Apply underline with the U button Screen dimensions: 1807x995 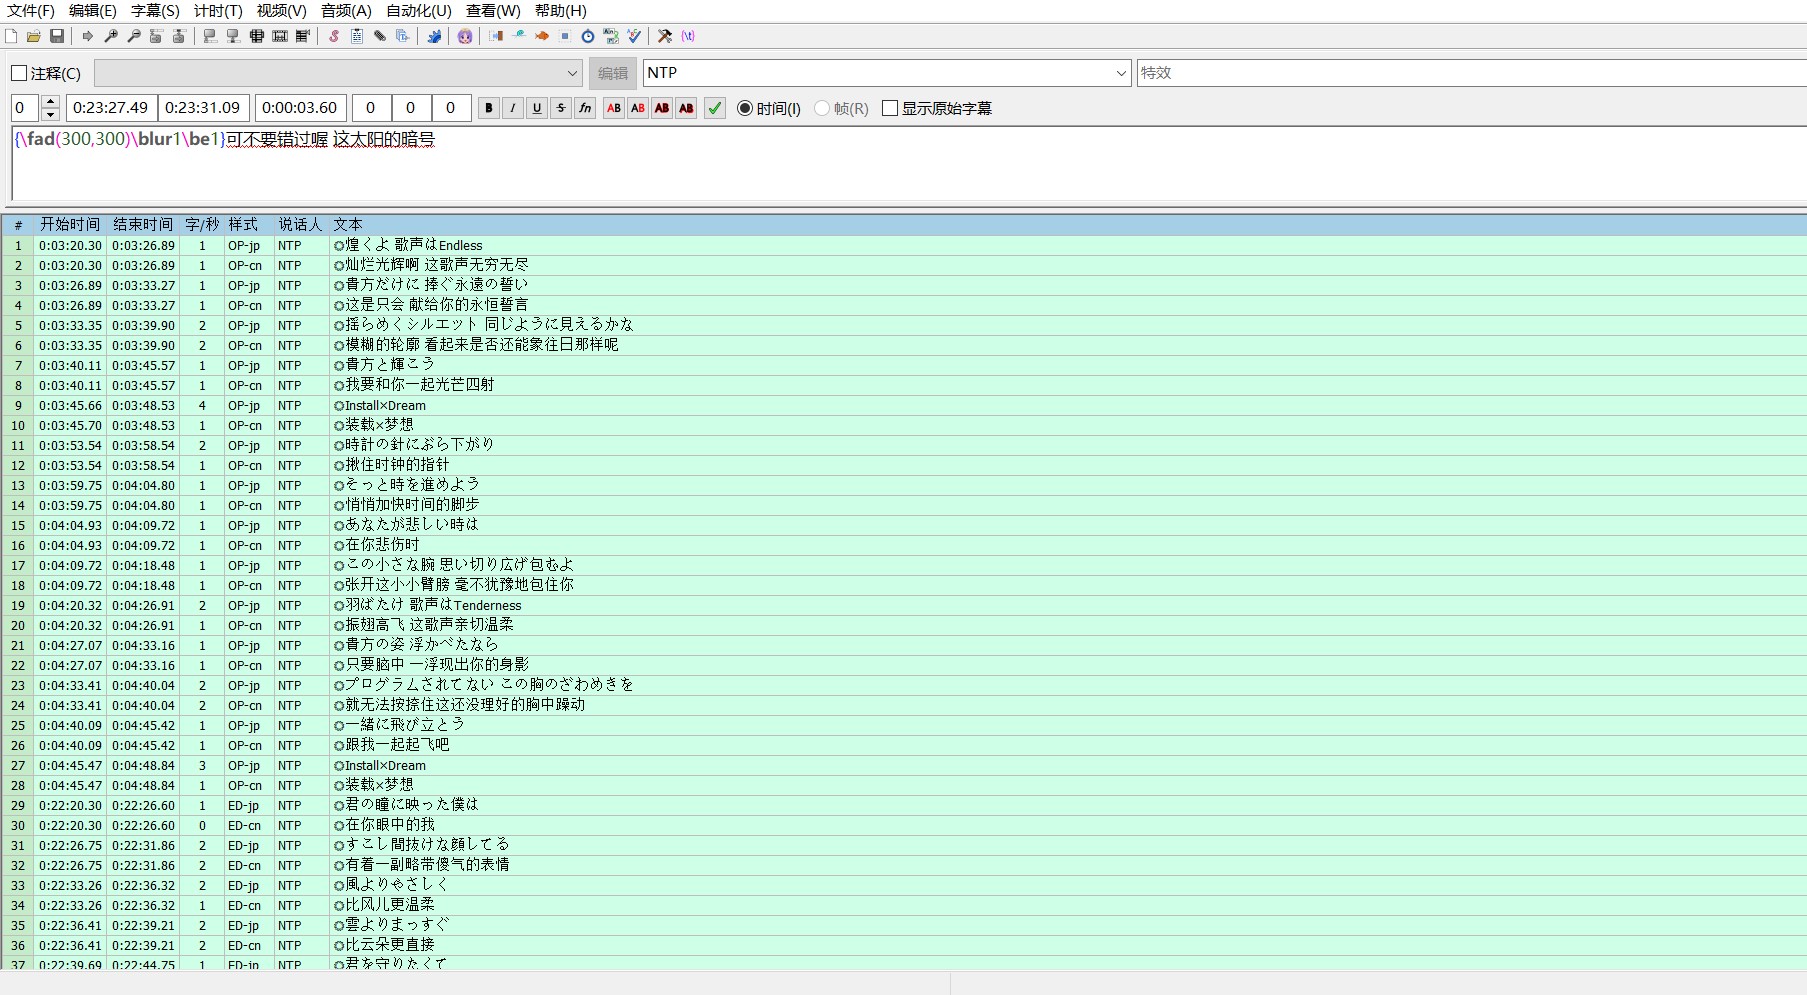click(537, 108)
